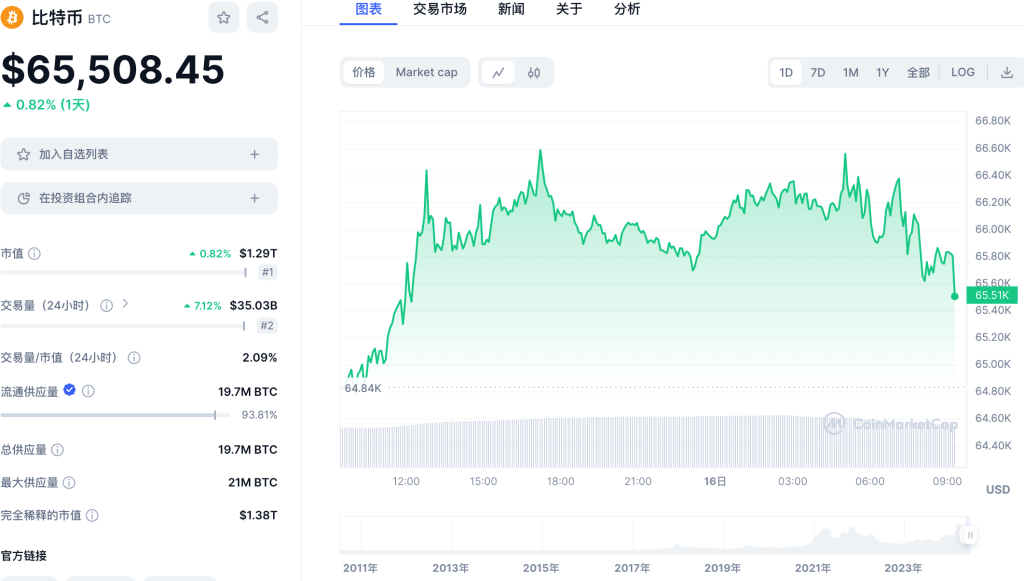Select the 7D time range button
Viewport: 1024px width, 581px height.
click(817, 72)
